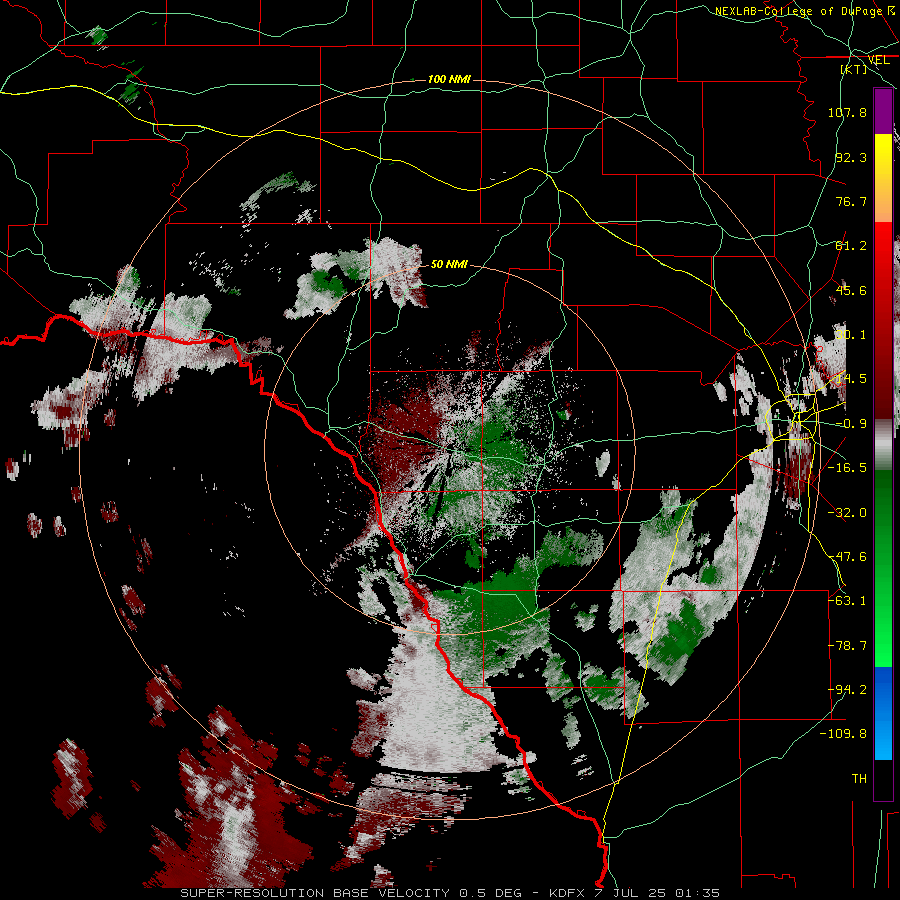Click the 14.5 velocity scale value
900x900 pixels.
851,379
